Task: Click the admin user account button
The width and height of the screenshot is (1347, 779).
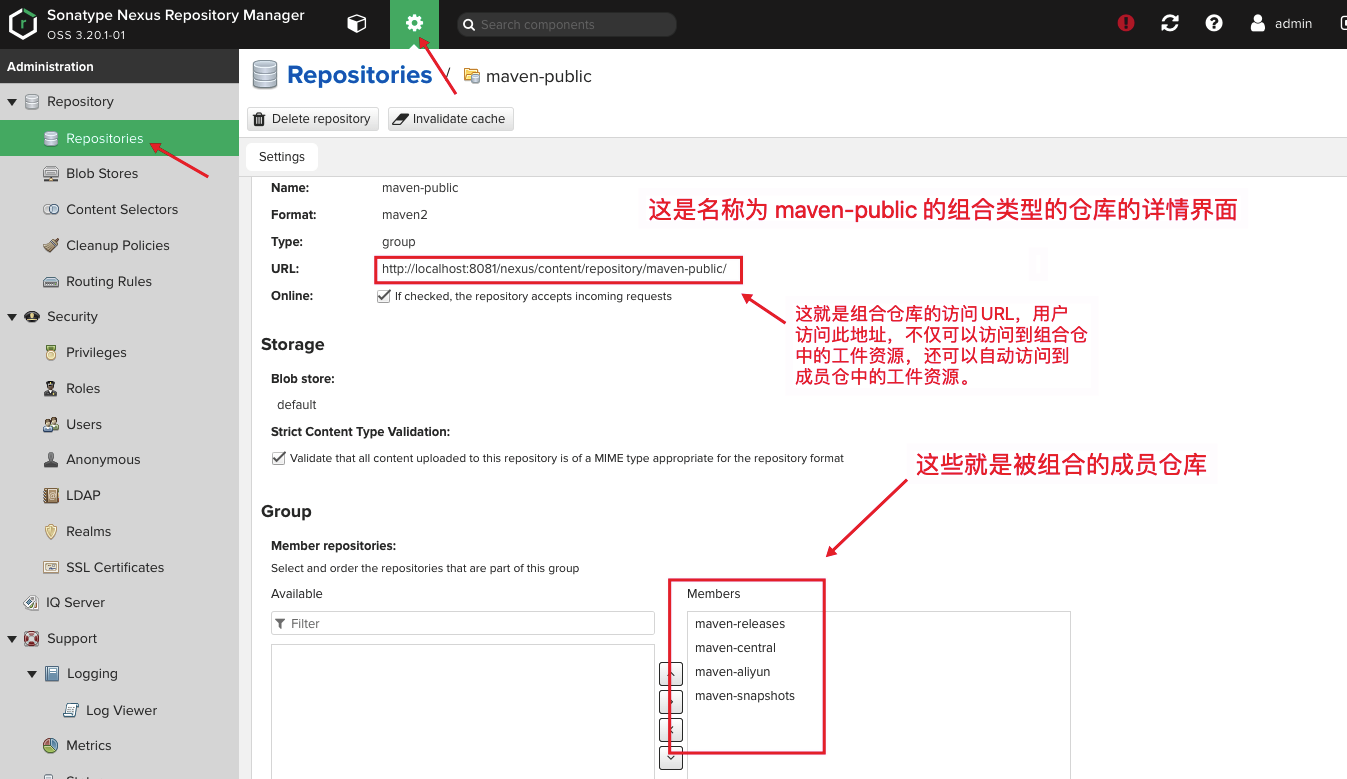Action: coord(1281,23)
